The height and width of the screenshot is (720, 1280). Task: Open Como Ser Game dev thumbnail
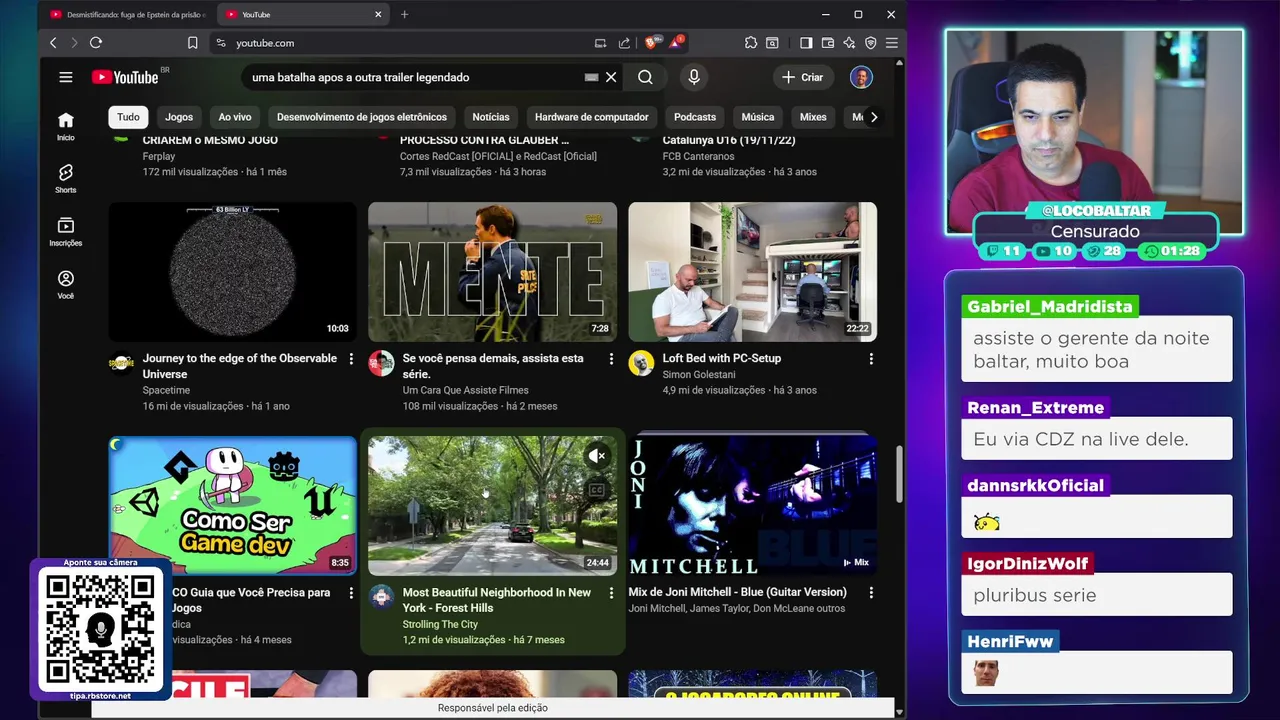coord(232,506)
